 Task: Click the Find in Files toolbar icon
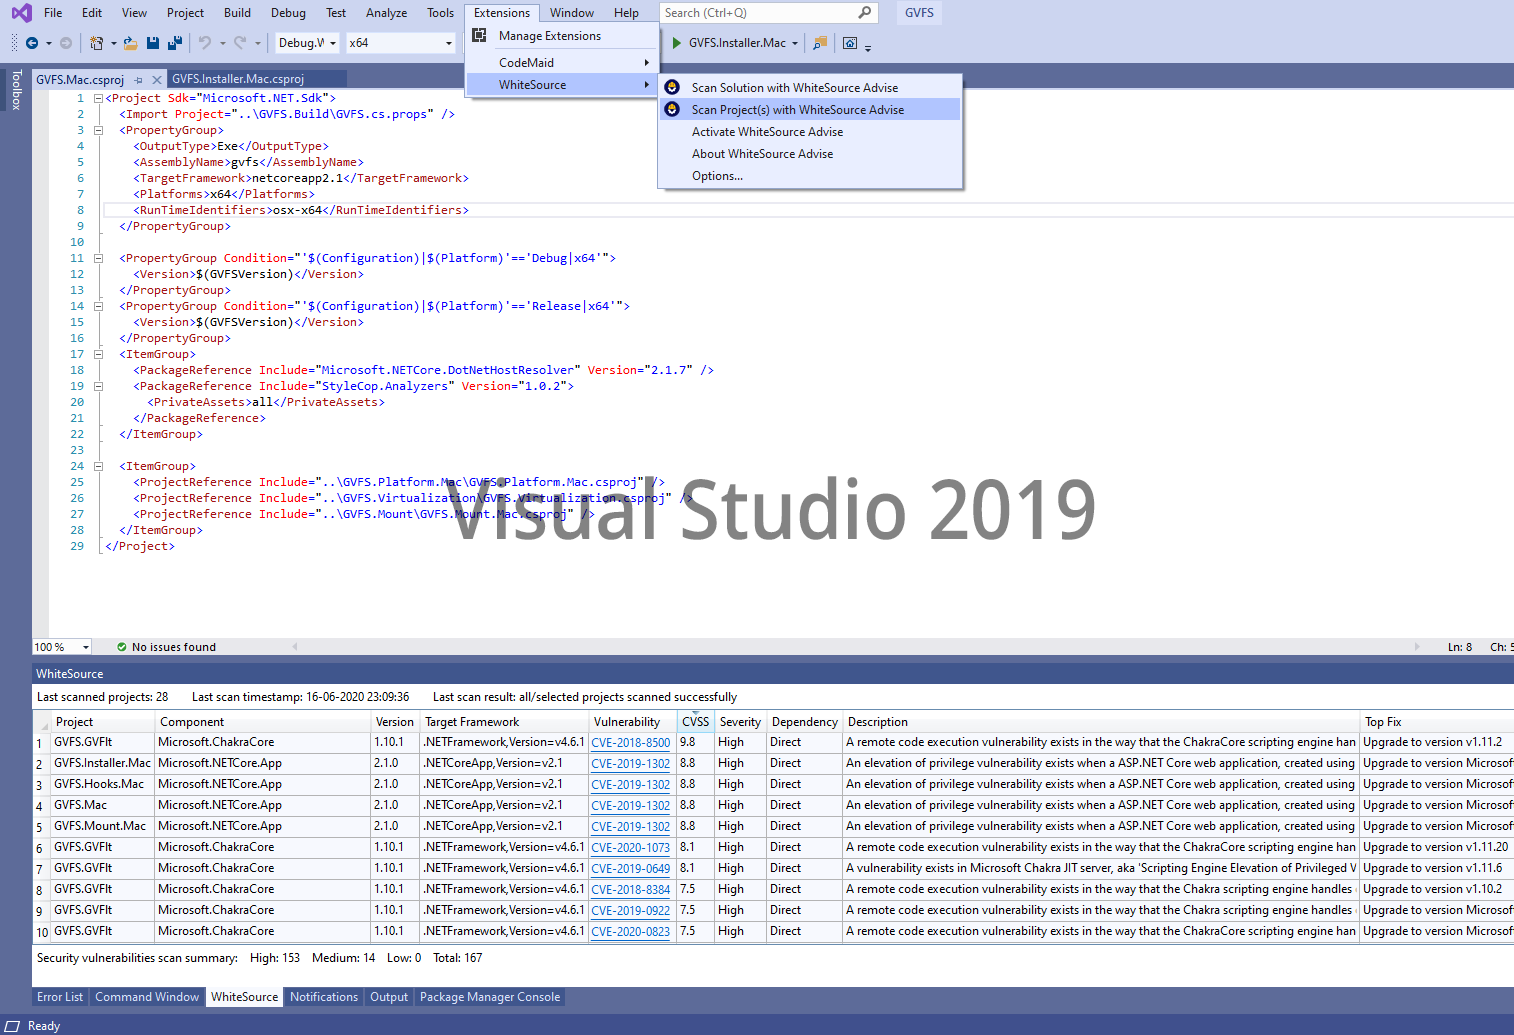820,43
